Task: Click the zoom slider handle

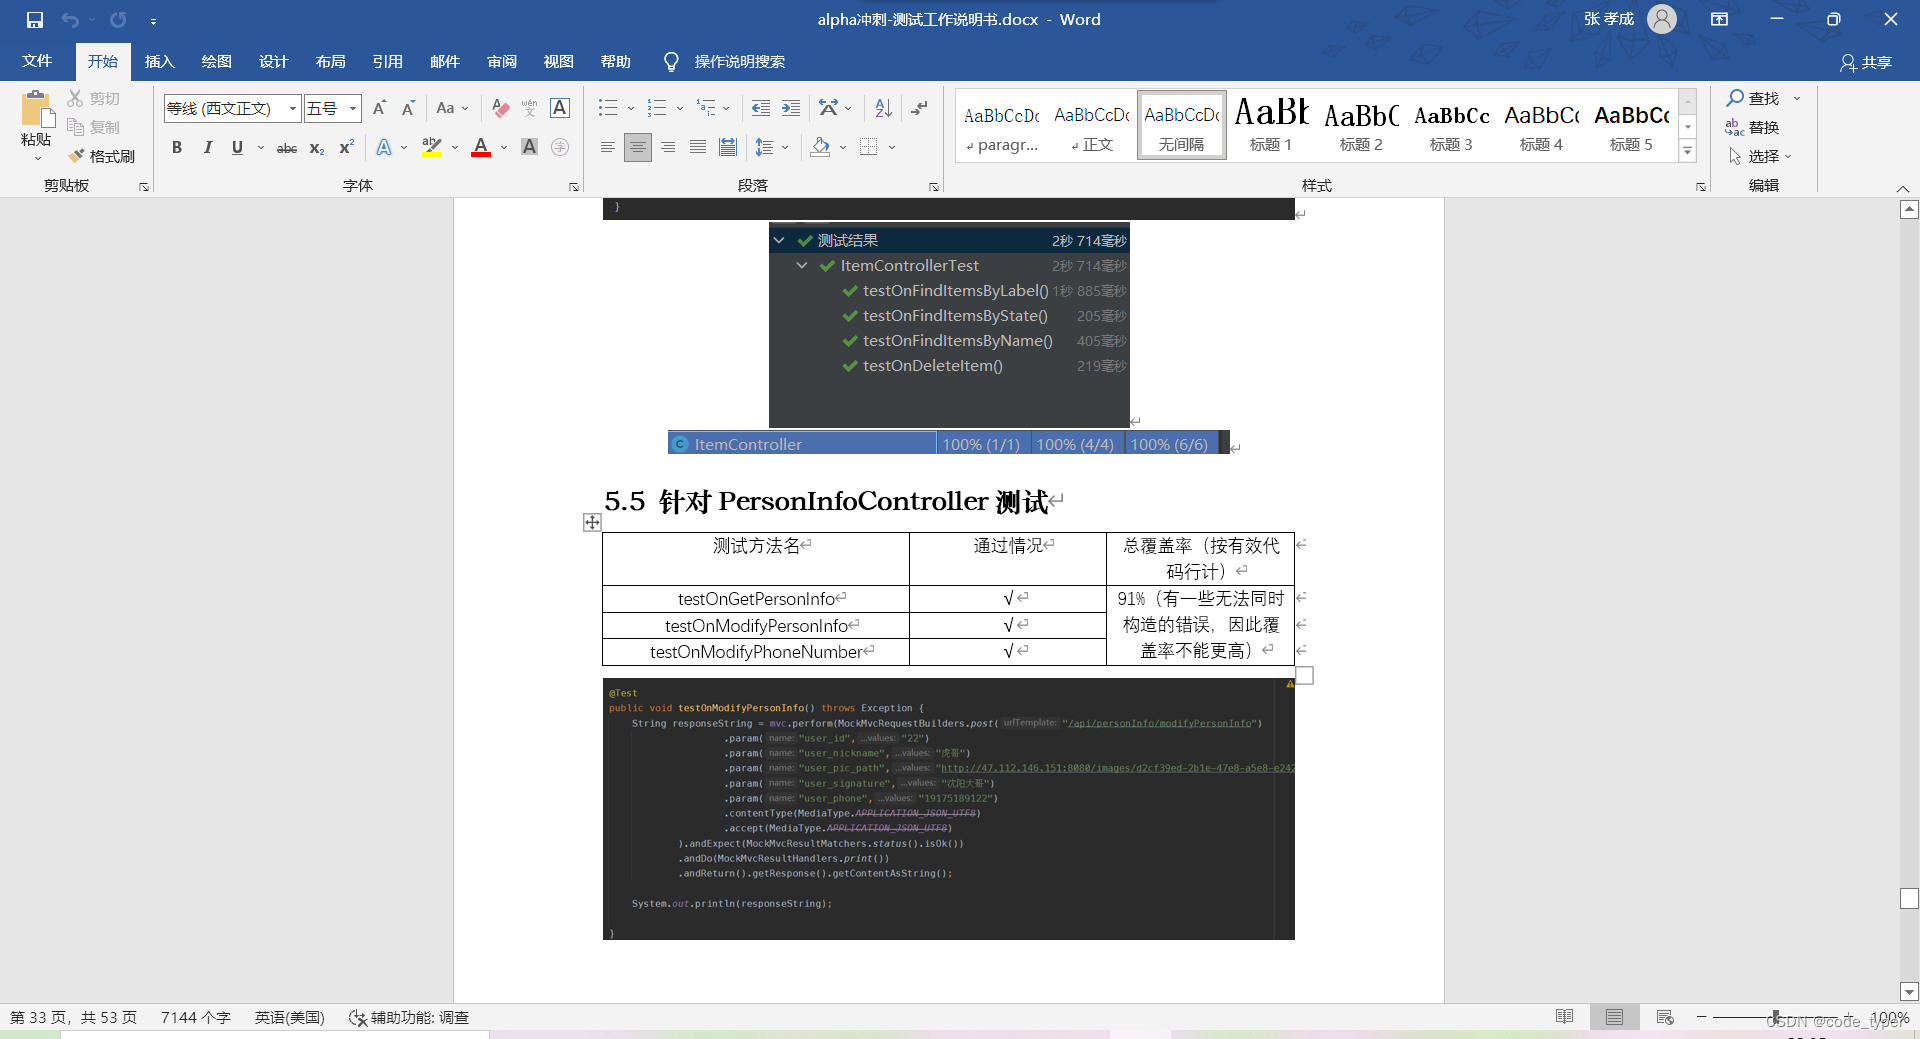Action: [x=1775, y=1017]
